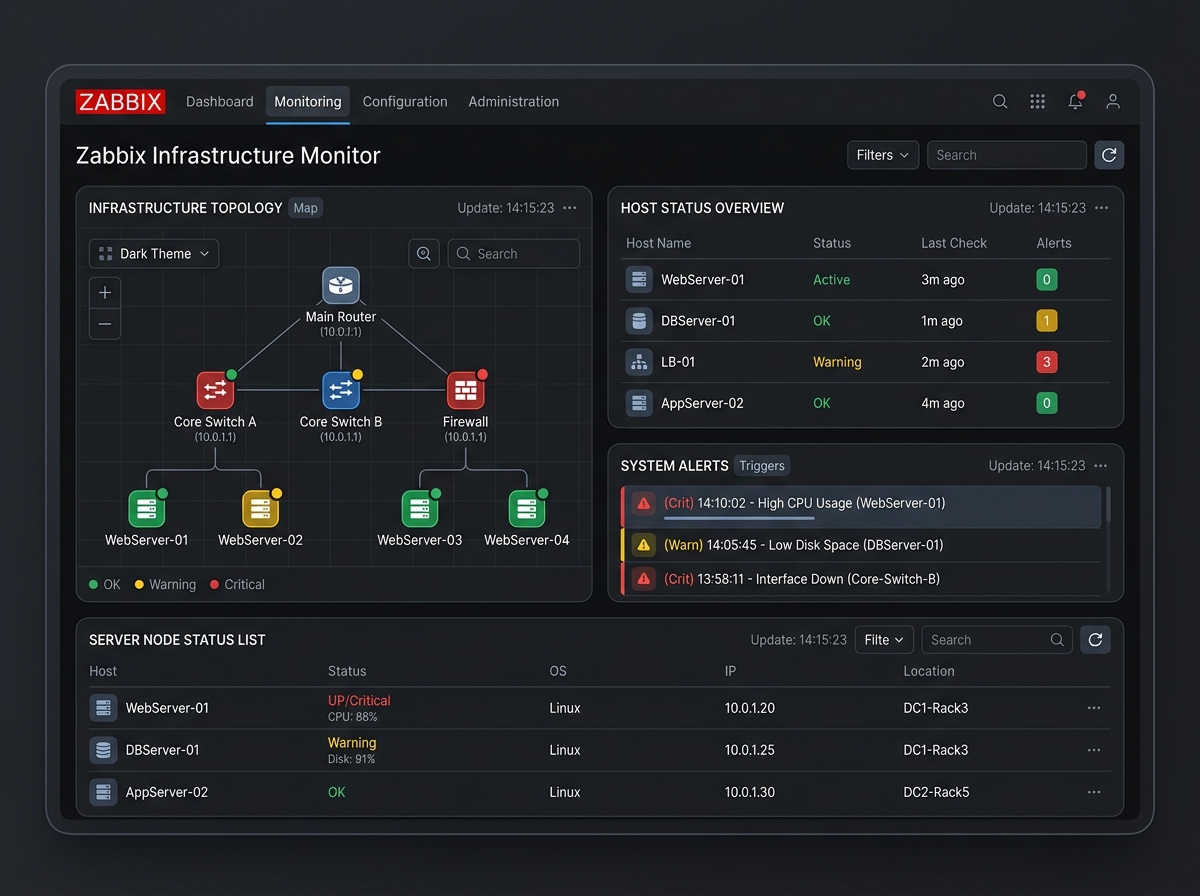Screen dimensions: 1200x896
Task: Open the Low Disk Space warning alert
Action: [861, 545]
